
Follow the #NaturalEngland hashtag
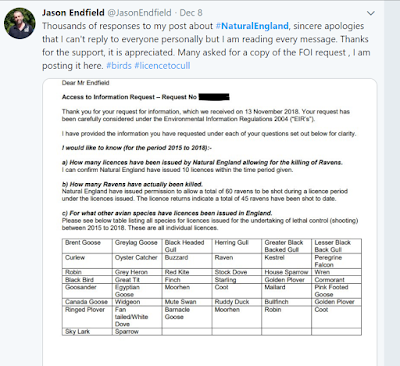(252, 26)
